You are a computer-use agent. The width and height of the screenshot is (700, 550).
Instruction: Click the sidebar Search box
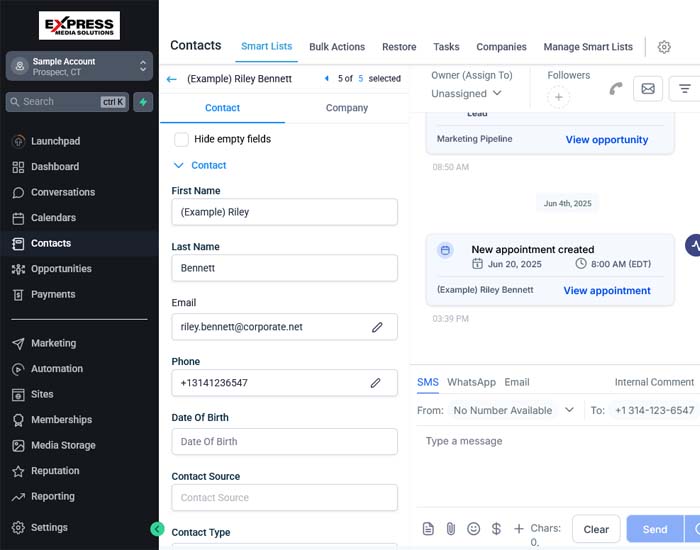pos(67,102)
